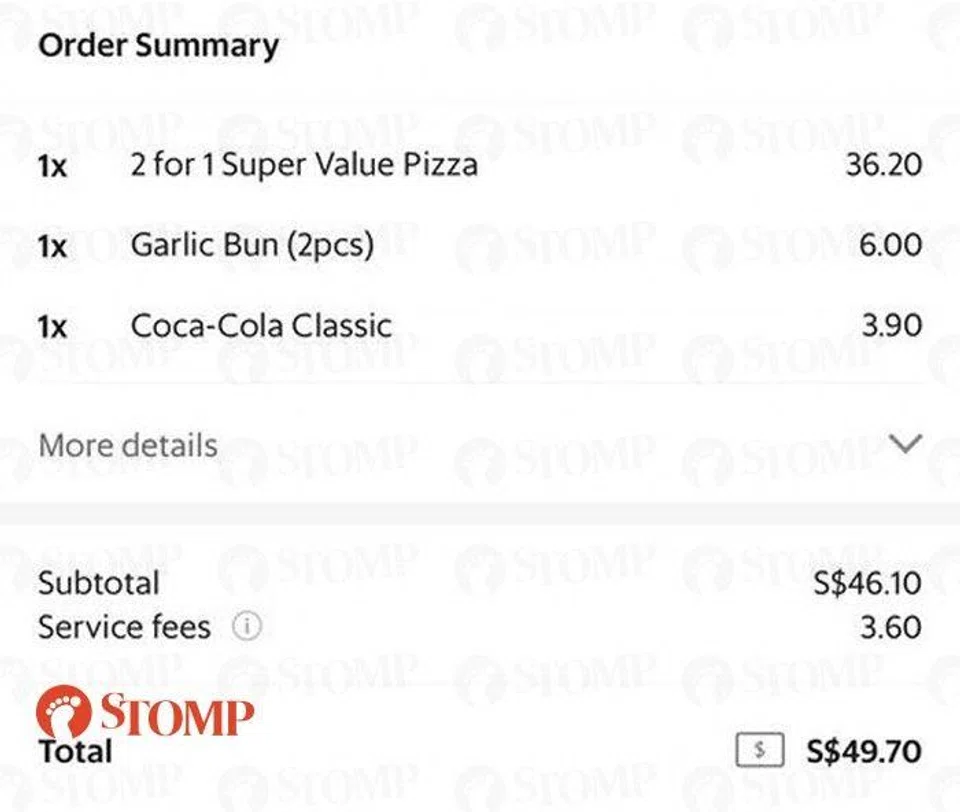960x812 pixels.
Task: Click the 1x quantity beside Super Value Pizza
Action: coord(53,166)
